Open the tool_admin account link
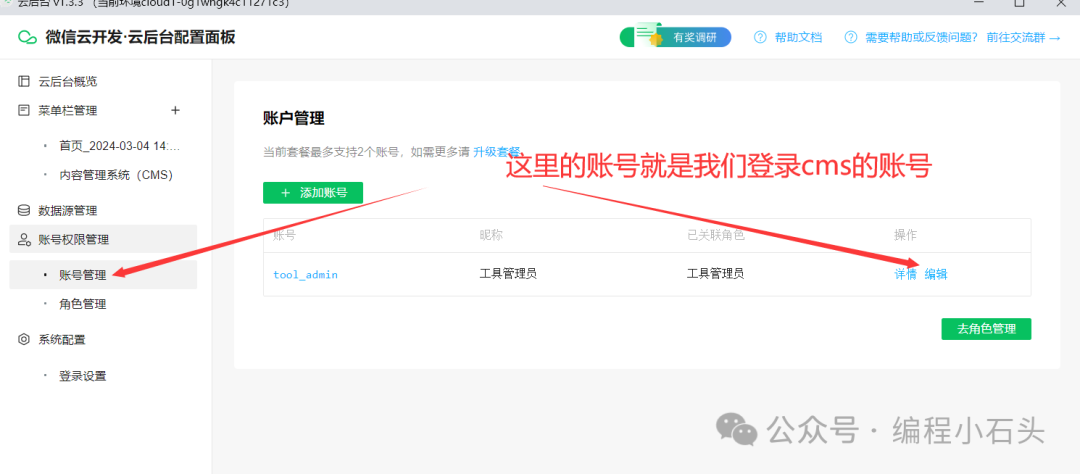 point(305,274)
